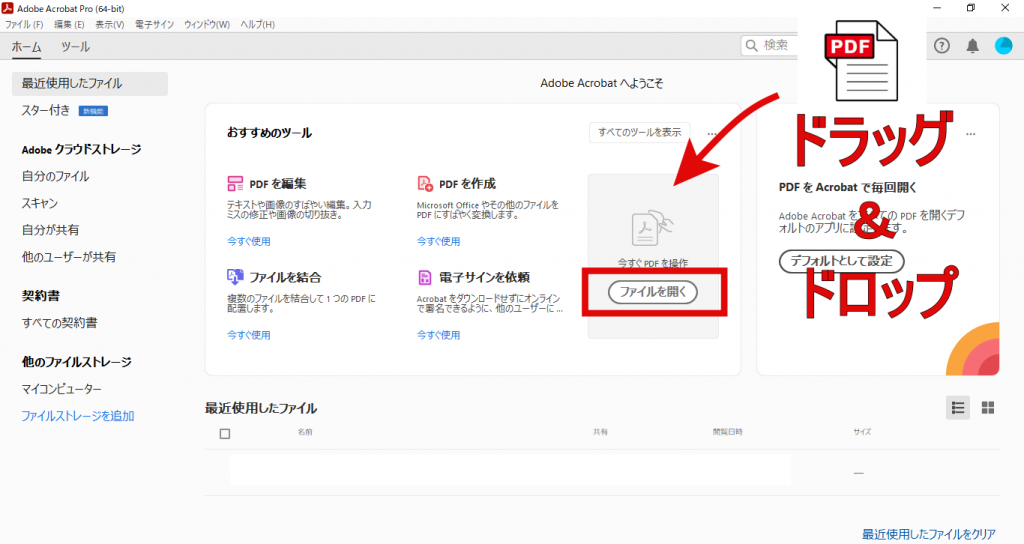Click 最近使用したファイルをクリア link
This screenshot has height=544, width=1024.
929,534
